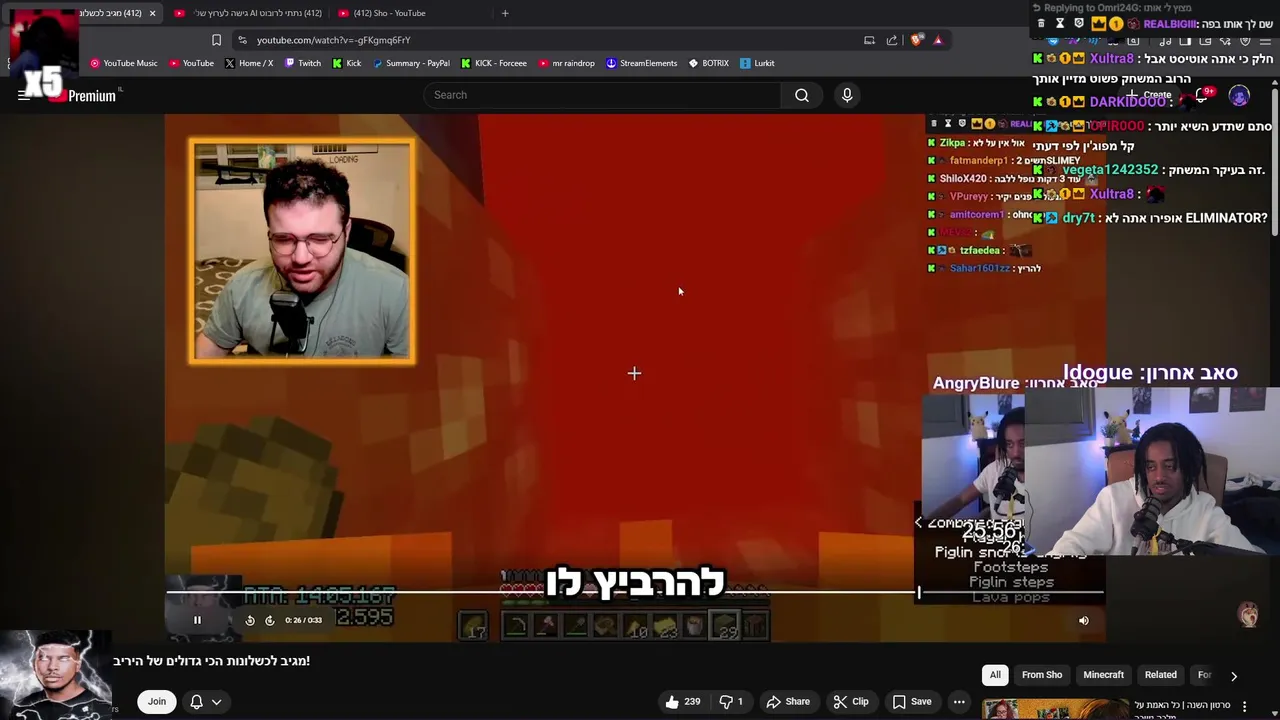
Task: Click the Share button
Action: [788, 702]
